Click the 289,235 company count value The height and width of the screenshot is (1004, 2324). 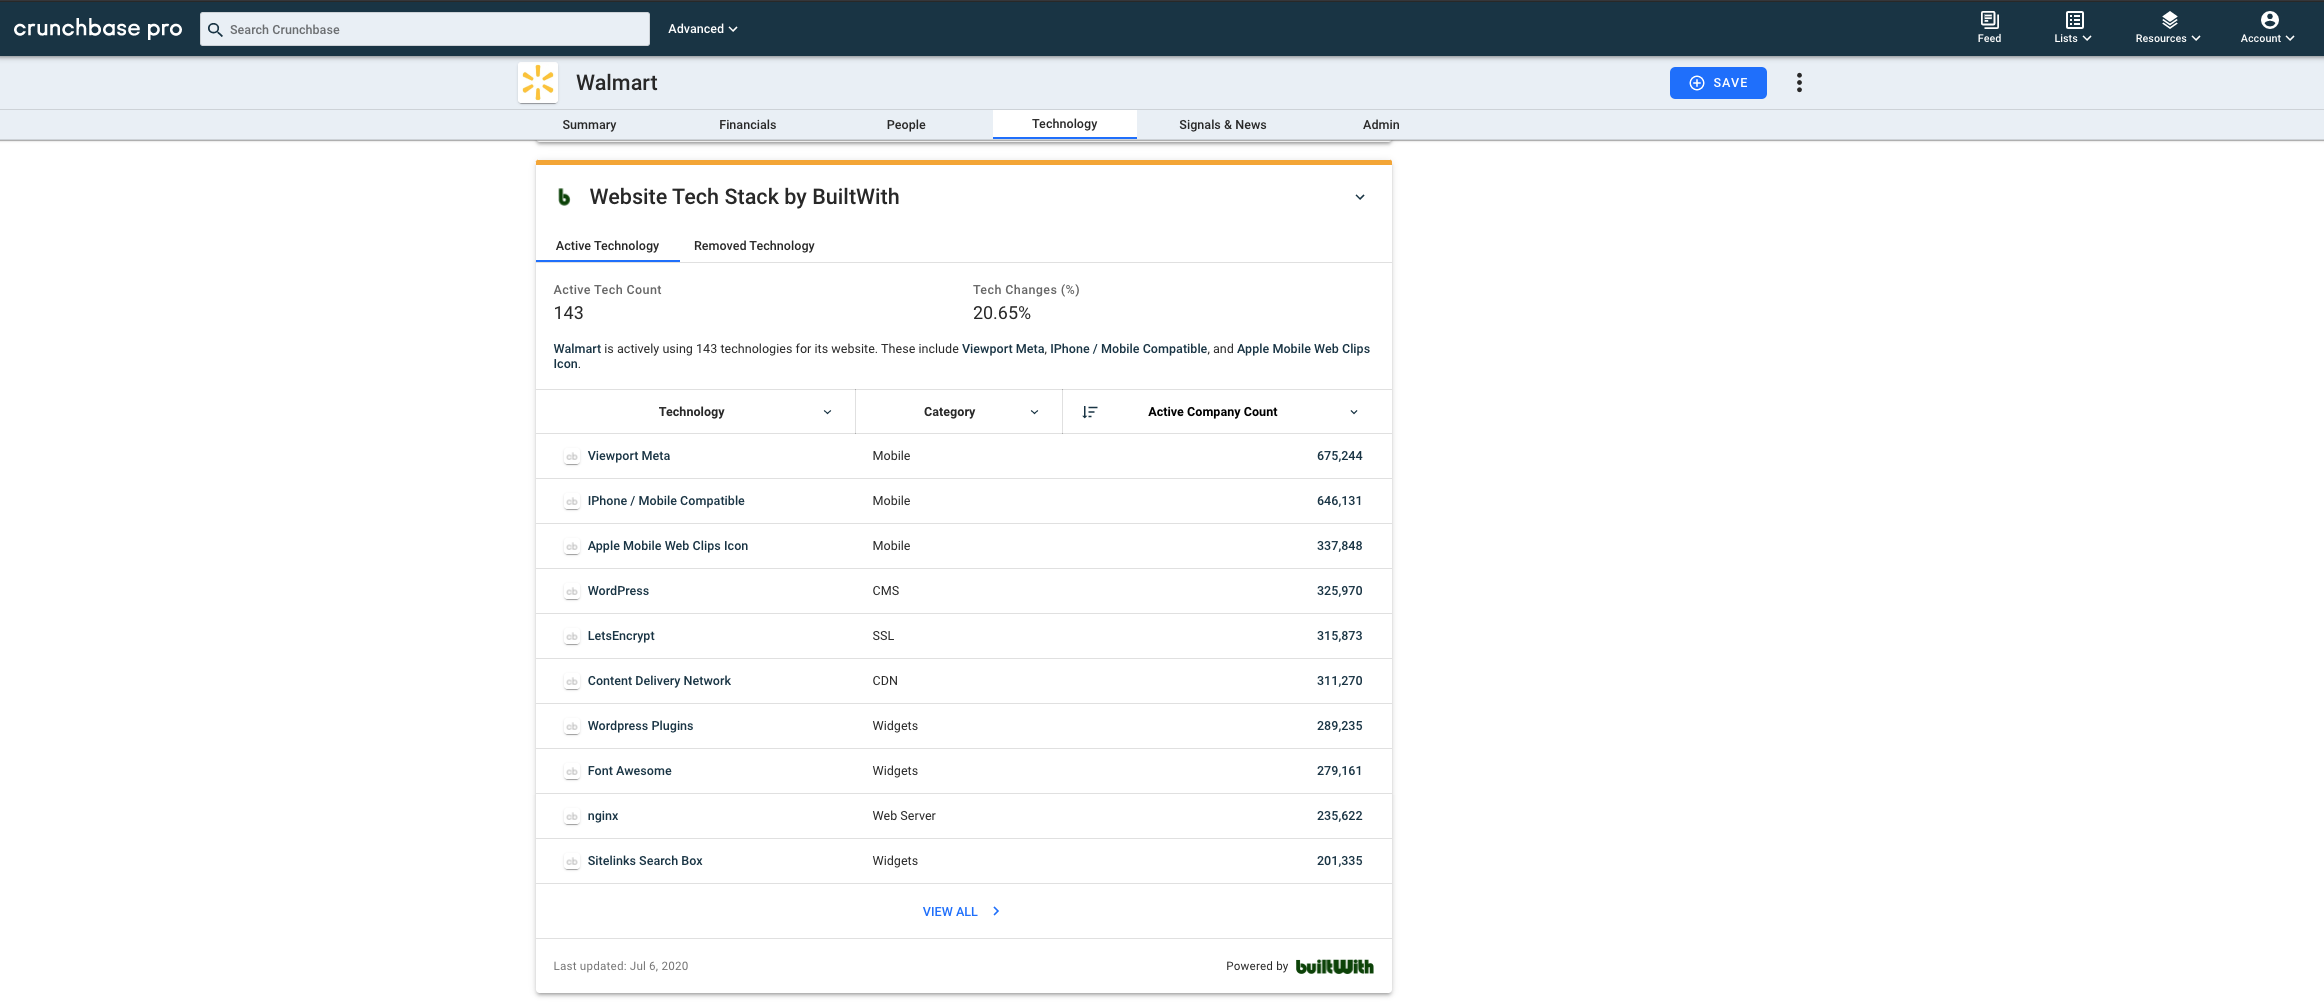point(1339,726)
